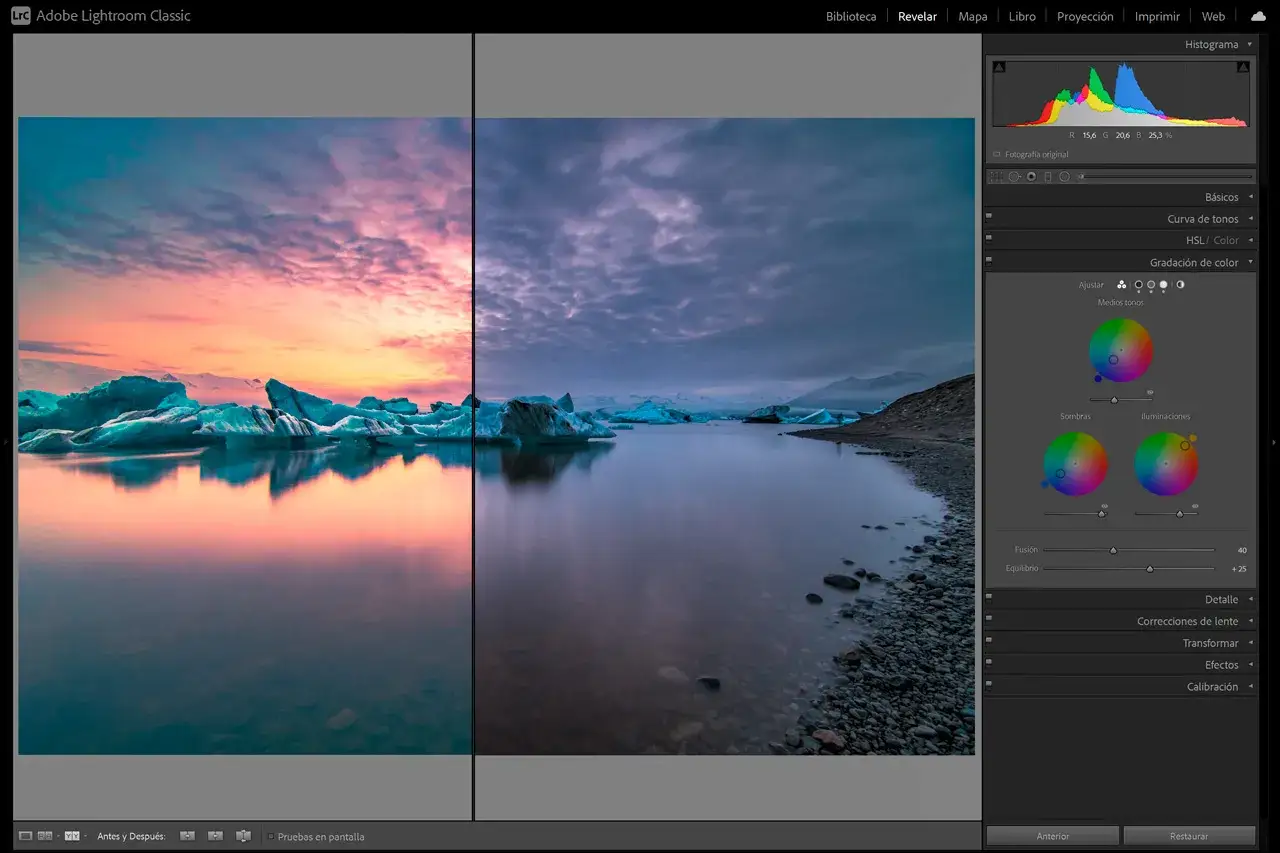
Task: Select the radial filter tool icon
Action: [x=1064, y=176]
